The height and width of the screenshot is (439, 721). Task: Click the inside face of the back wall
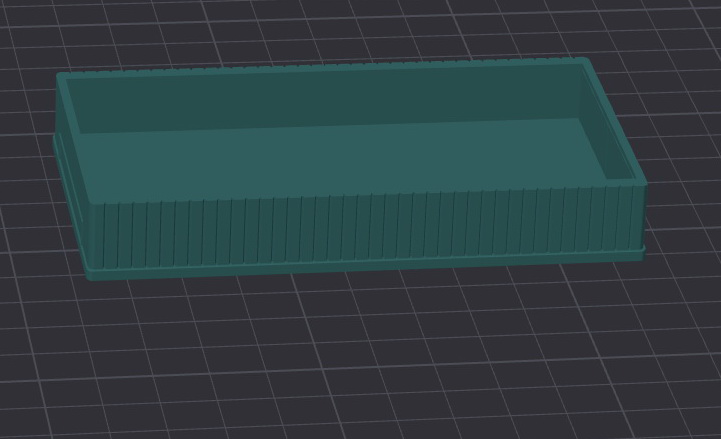pos(330,98)
